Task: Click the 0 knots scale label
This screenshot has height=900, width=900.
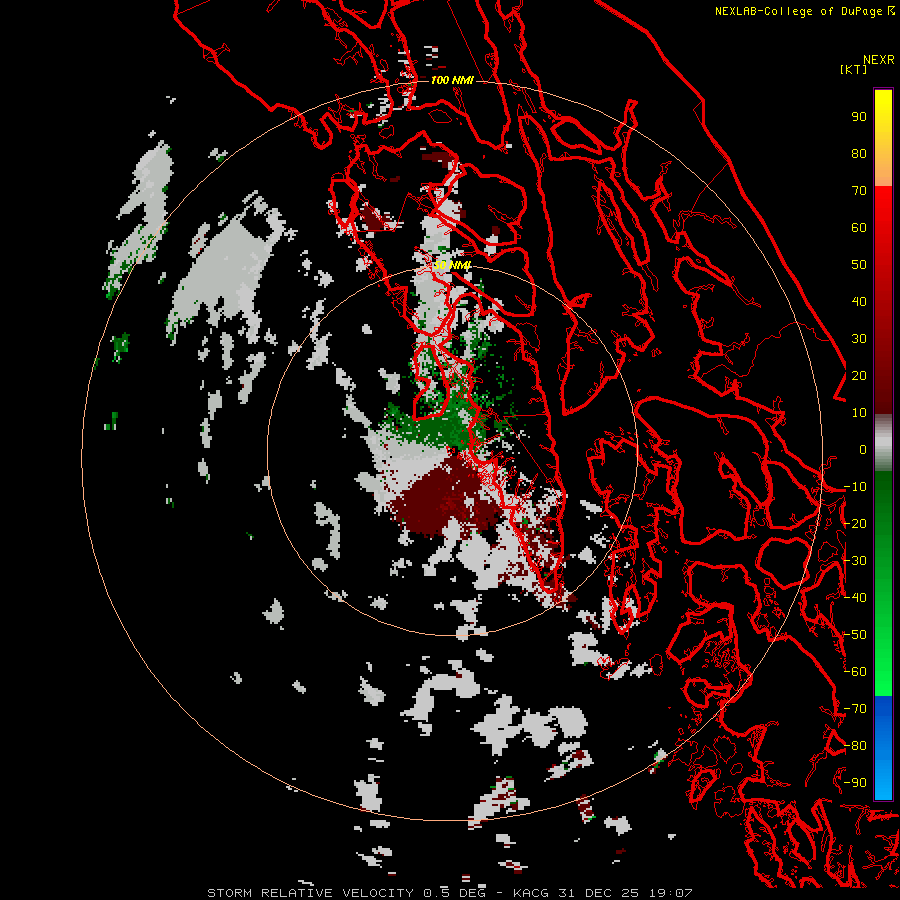Action: pyautogui.click(x=863, y=450)
